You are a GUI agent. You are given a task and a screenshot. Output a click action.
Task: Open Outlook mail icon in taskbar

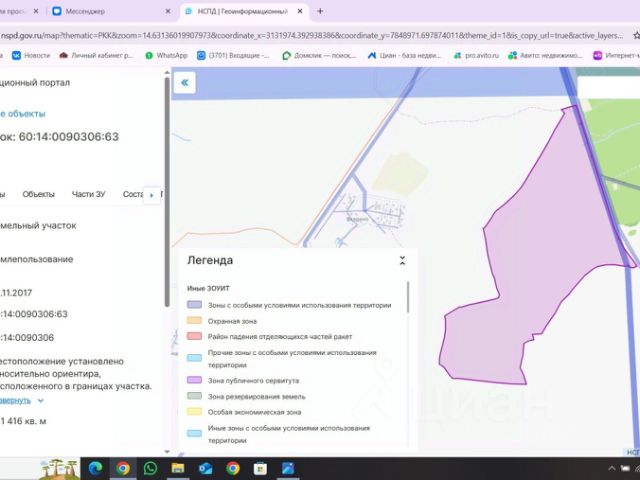[x=205, y=468]
